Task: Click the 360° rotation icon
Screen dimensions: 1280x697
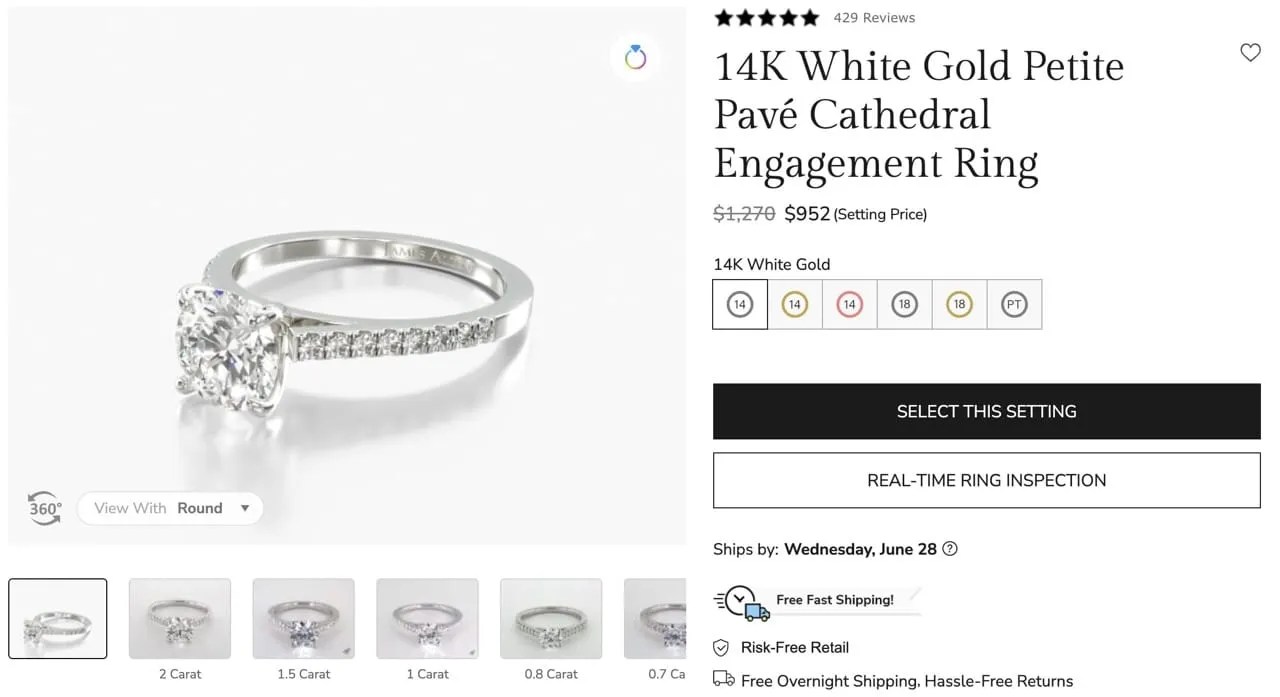Action: click(x=44, y=509)
